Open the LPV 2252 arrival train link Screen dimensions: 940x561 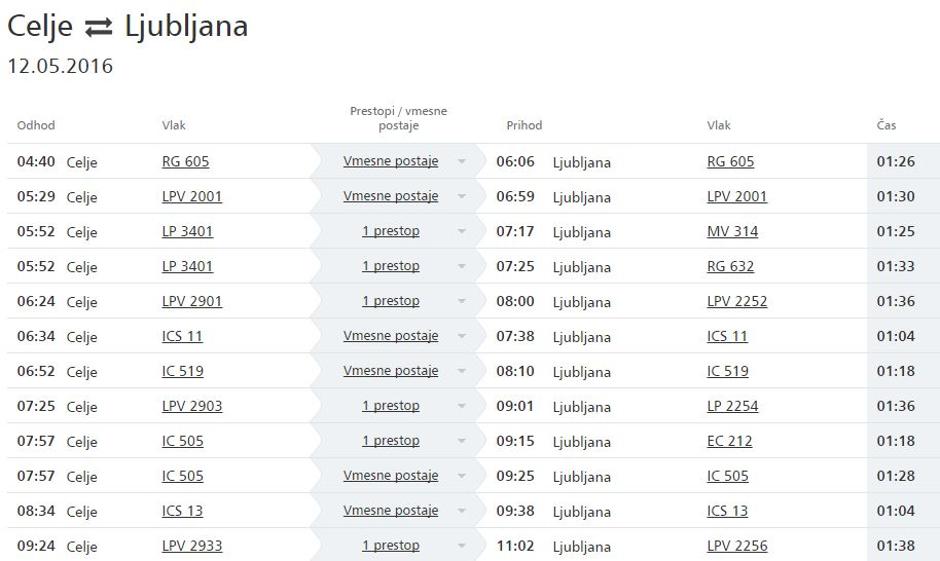736,302
